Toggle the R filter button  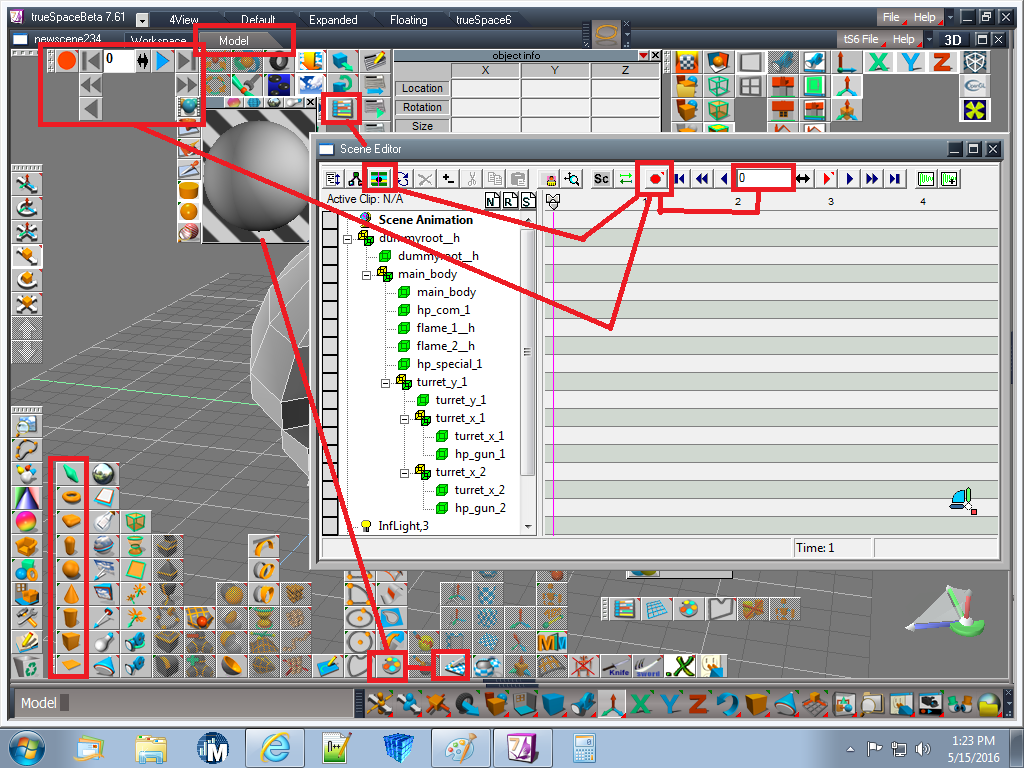click(x=511, y=200)
